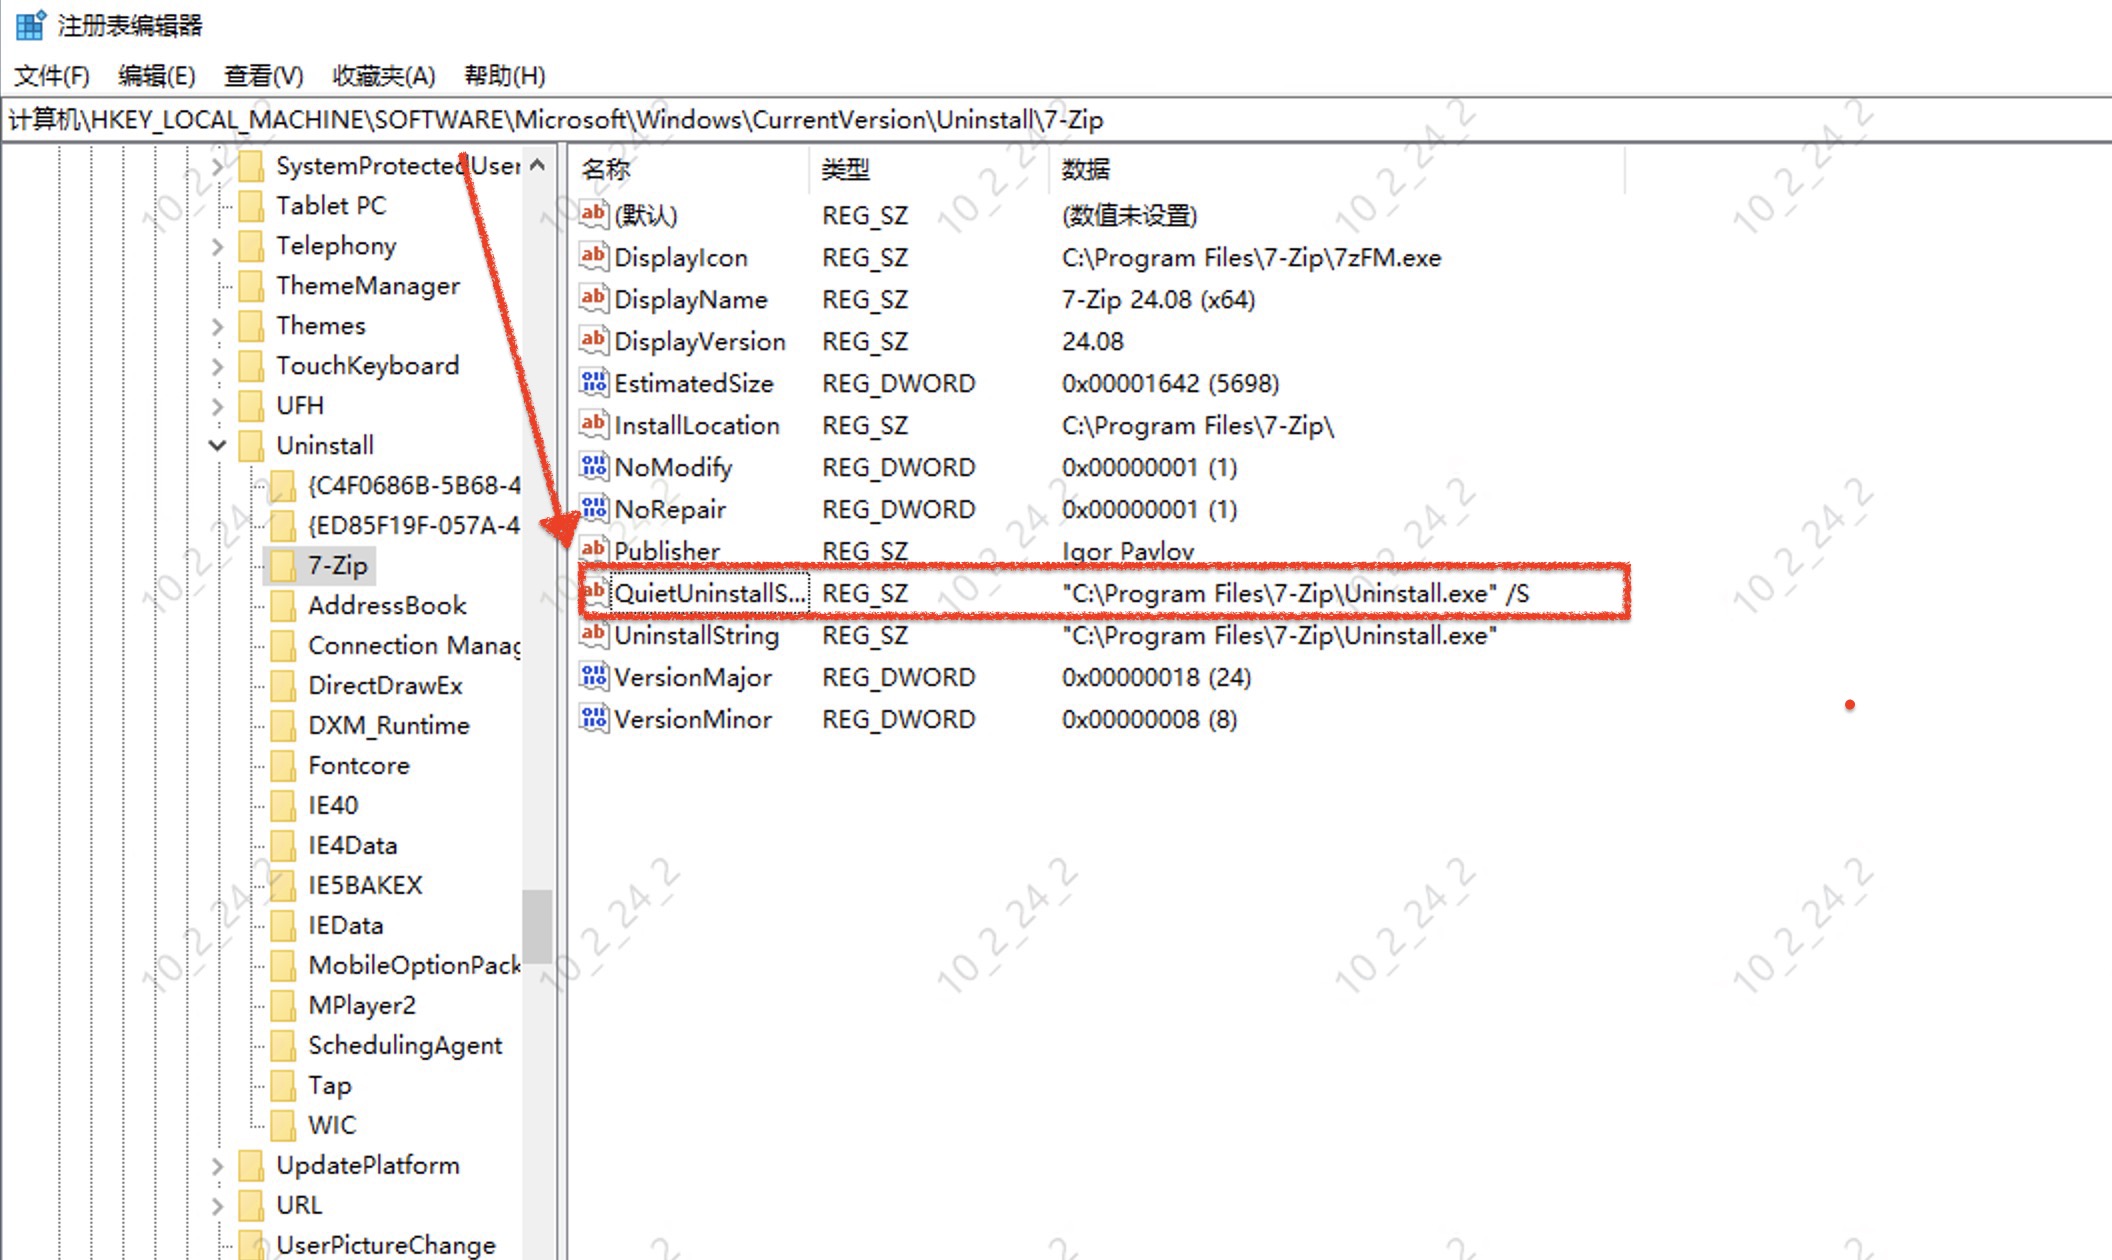Click the UninstallString string value icon
The width and height of the screenshot is (2112, 1260).
593,635
